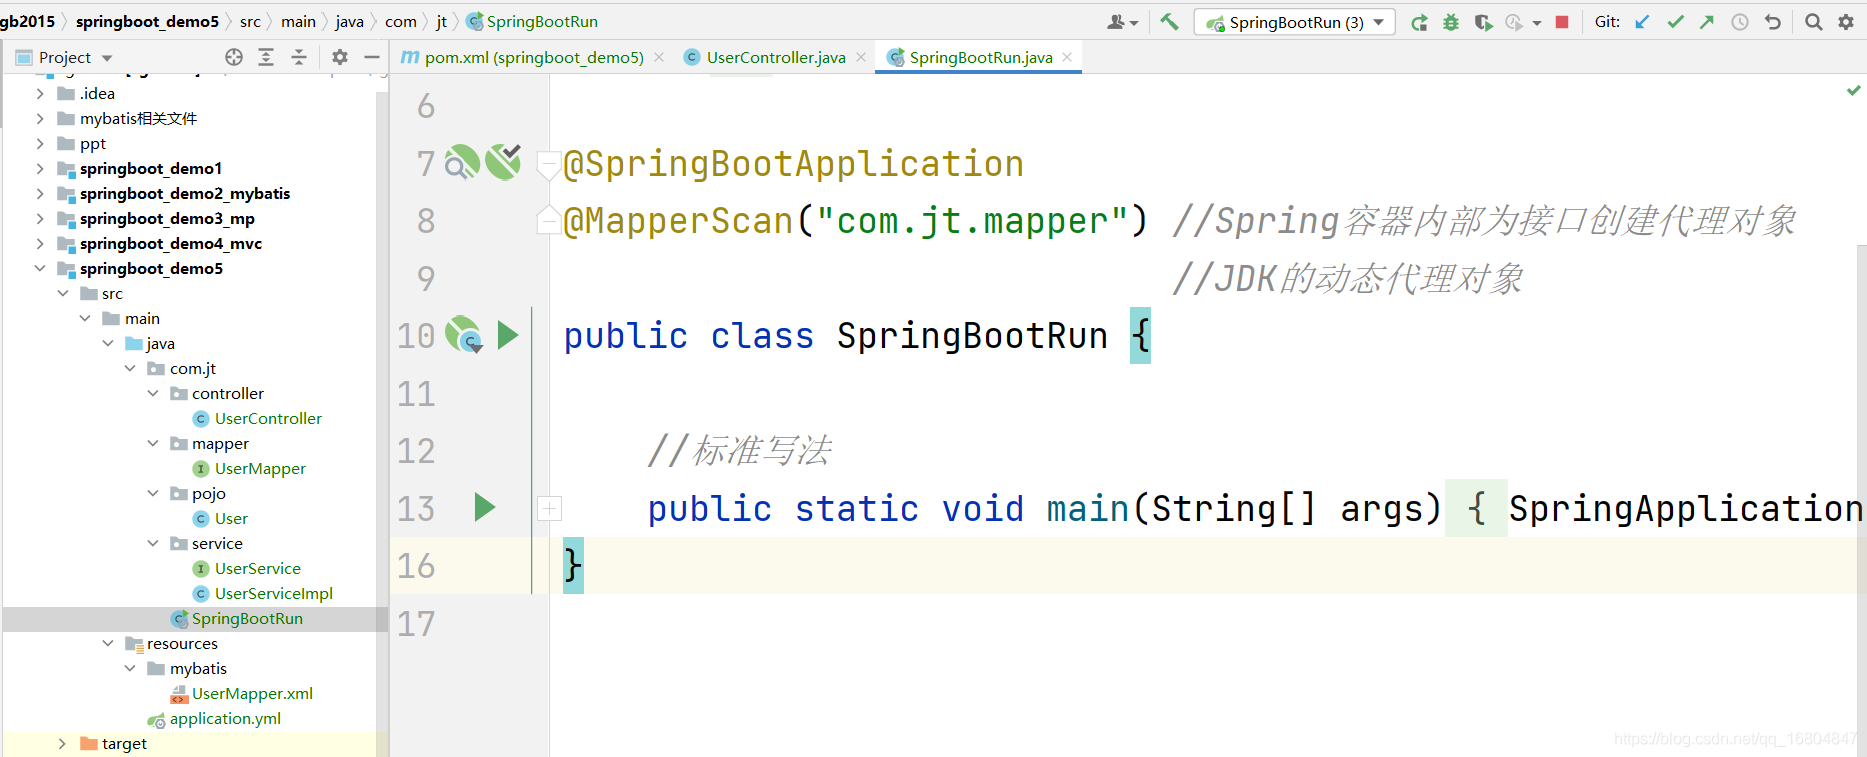
Task: Open UserServiceImpl in project tree
Action: pyautogui.click(x=273, y=593)
